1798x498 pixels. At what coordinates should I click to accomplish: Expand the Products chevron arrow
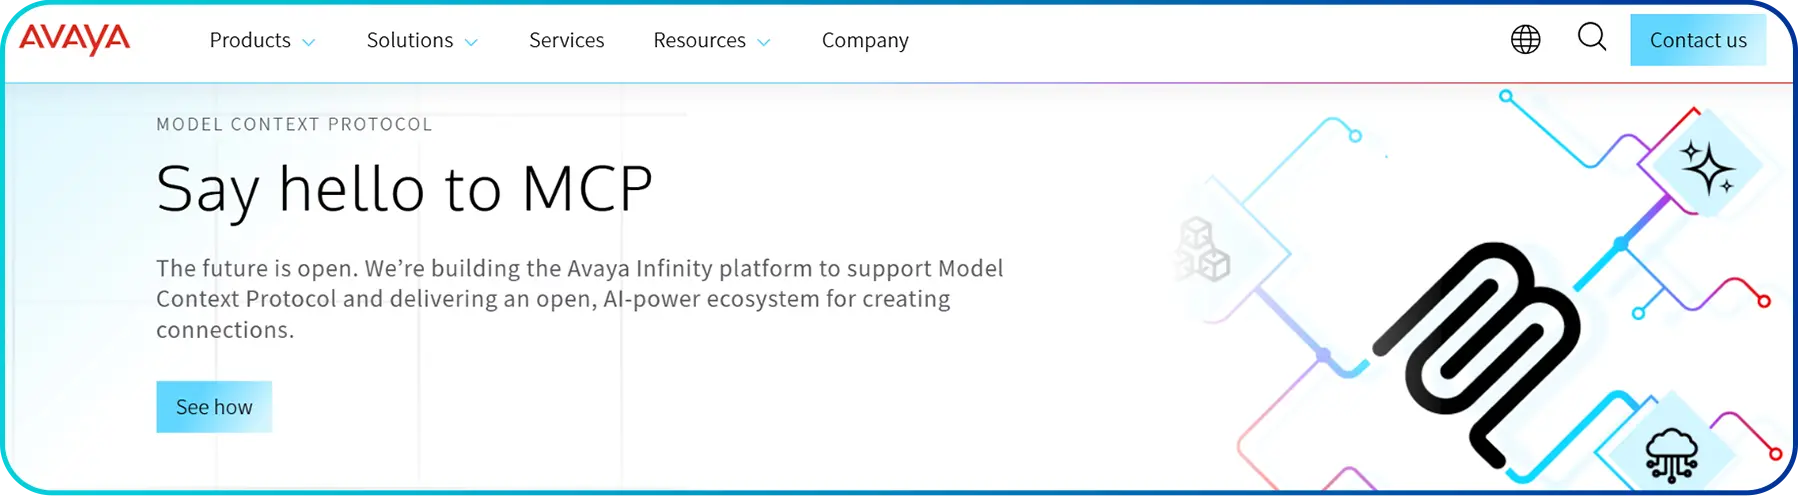click(309, 42)
